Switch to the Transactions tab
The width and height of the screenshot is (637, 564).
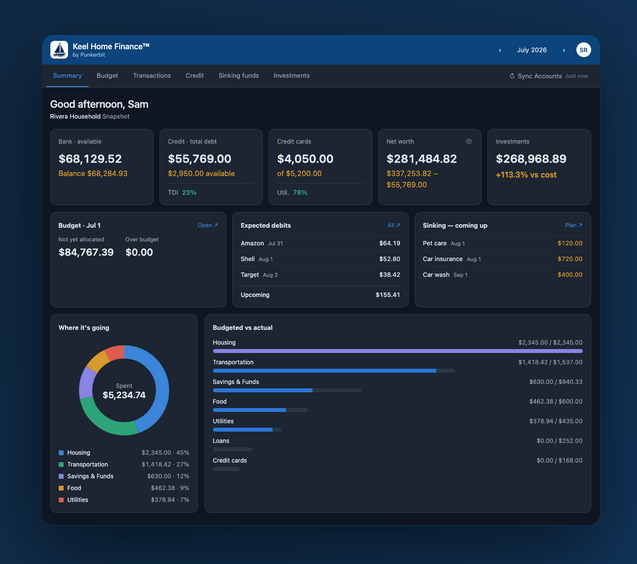coord(152,76)
